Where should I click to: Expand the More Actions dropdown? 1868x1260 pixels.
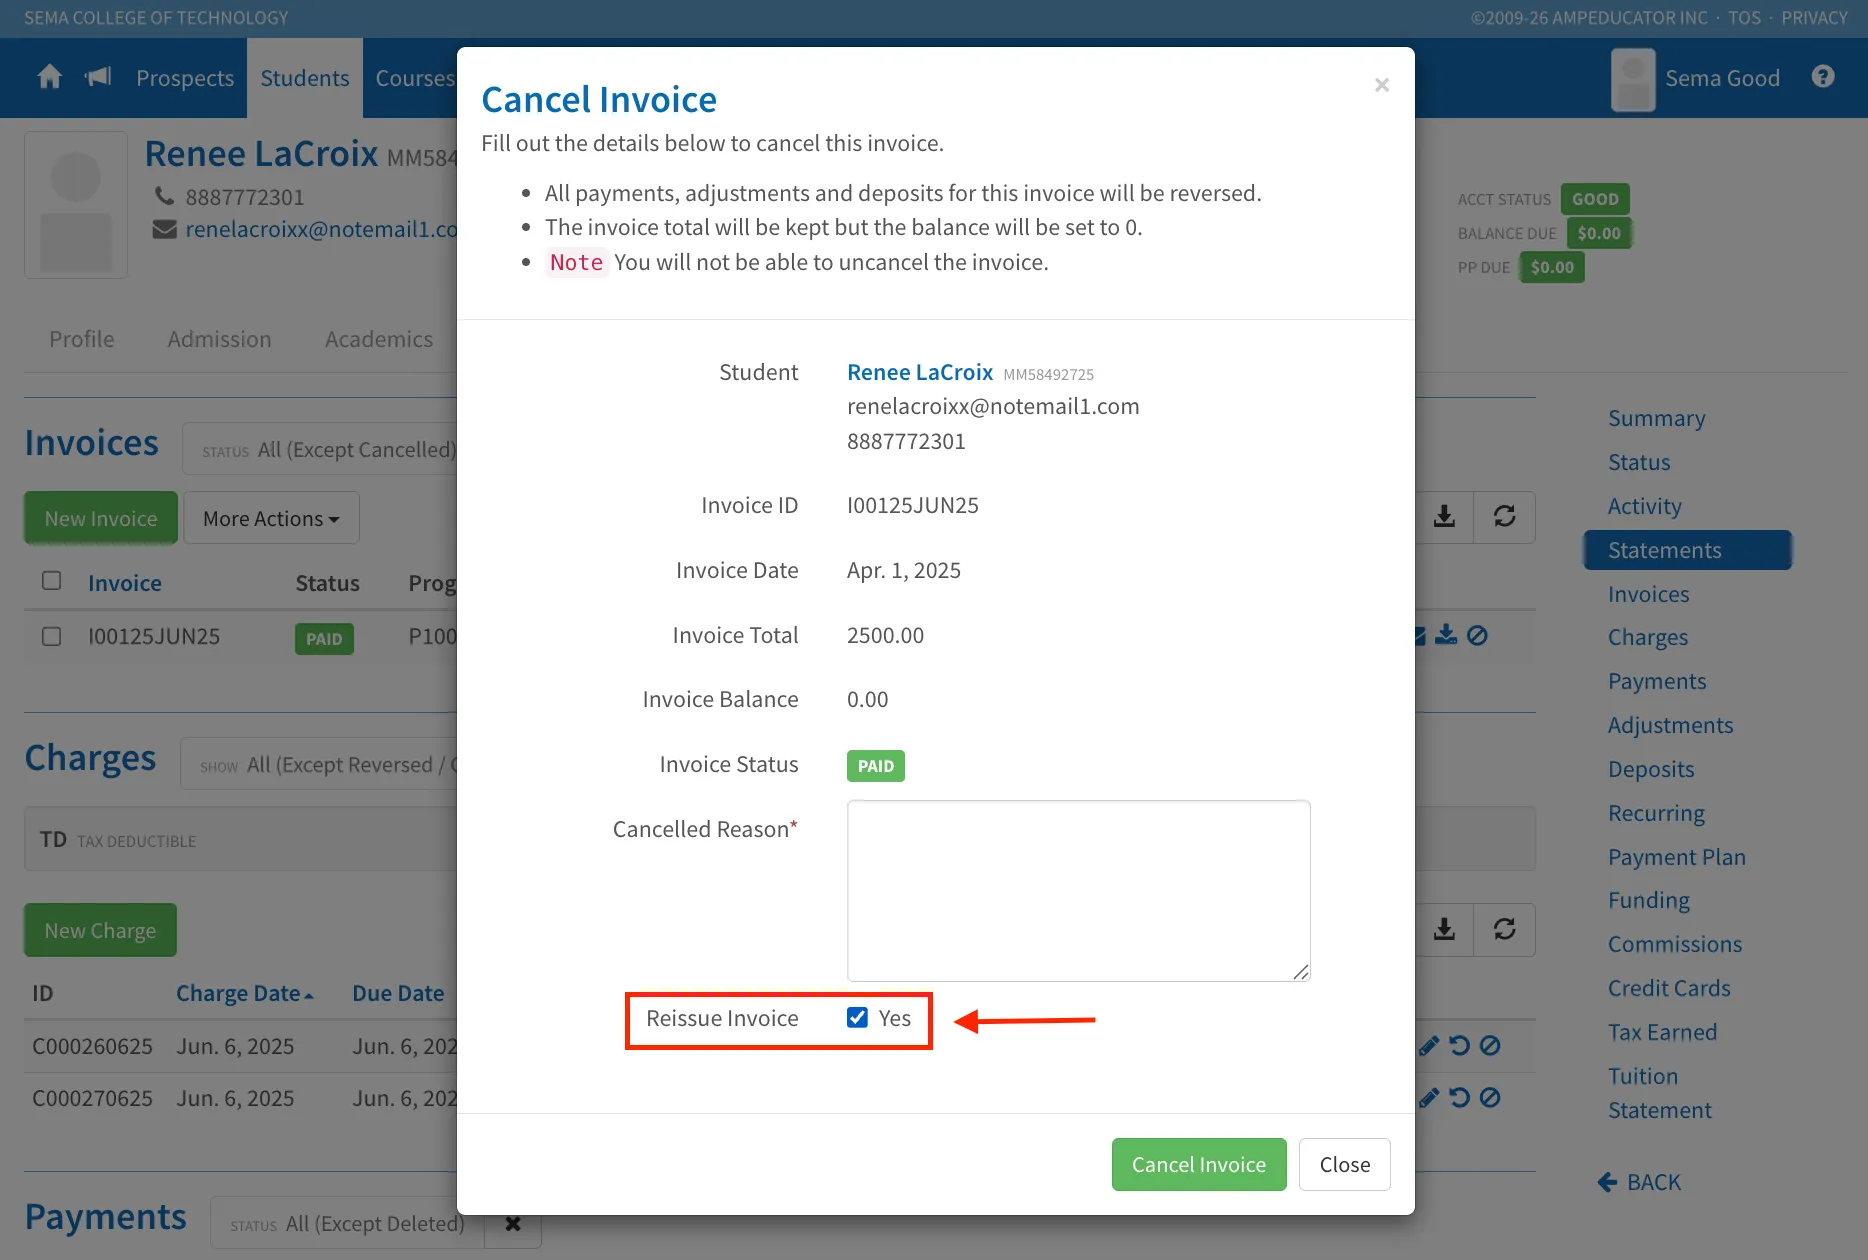271,518
